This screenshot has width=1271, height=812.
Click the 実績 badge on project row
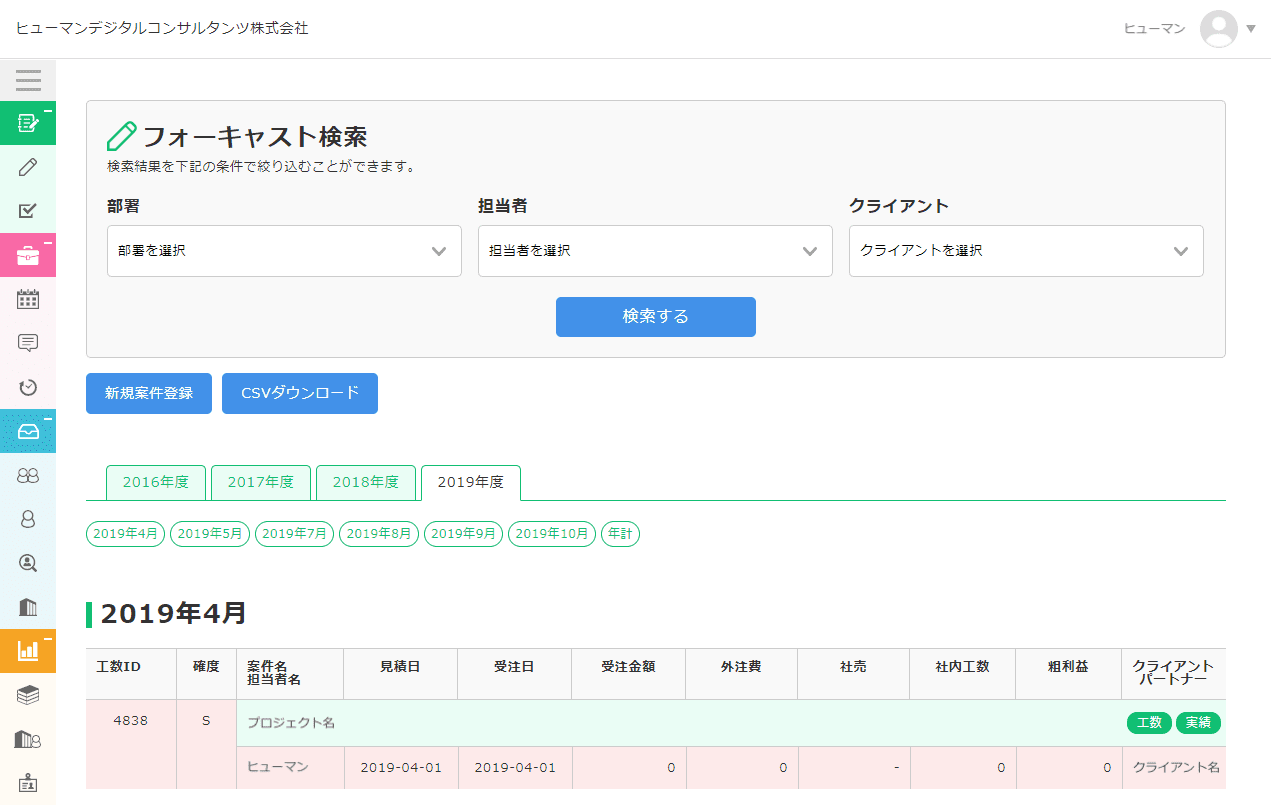coord(1198,722)
